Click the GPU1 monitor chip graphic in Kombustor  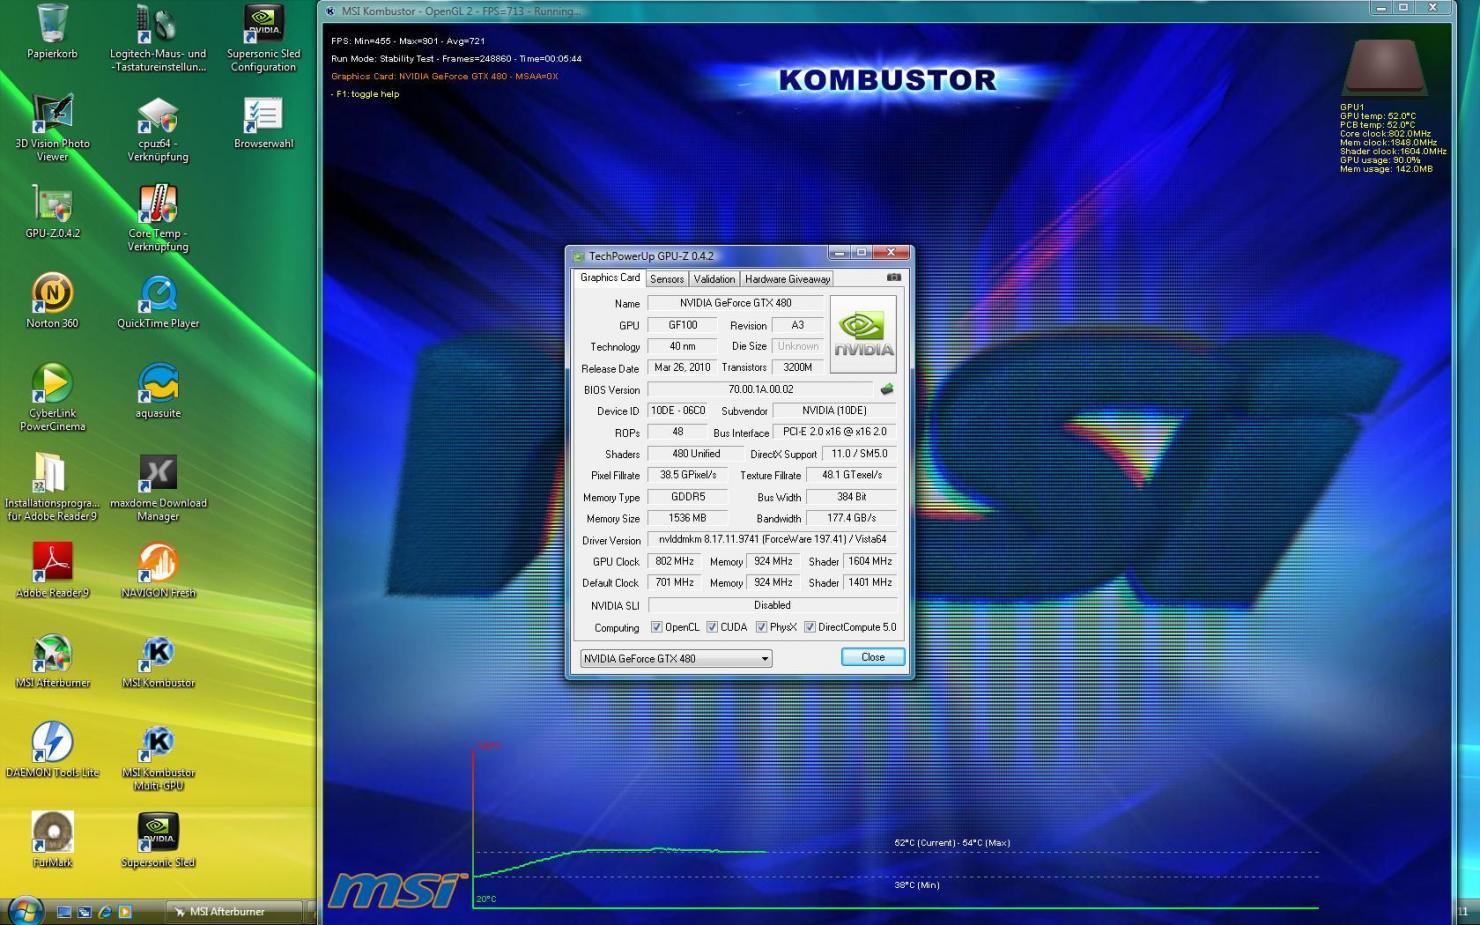tap(1385, 68)
